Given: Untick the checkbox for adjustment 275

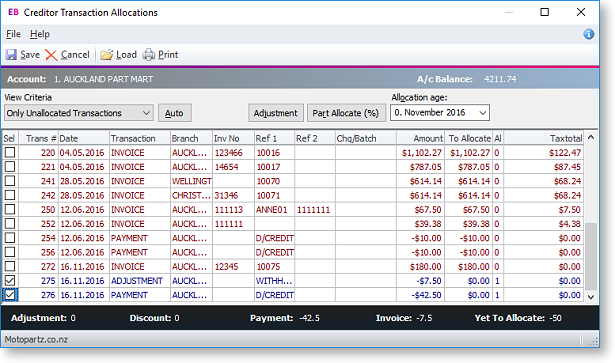Looking at the screenshot, I should pyautogui.click(x=10, y=280).
